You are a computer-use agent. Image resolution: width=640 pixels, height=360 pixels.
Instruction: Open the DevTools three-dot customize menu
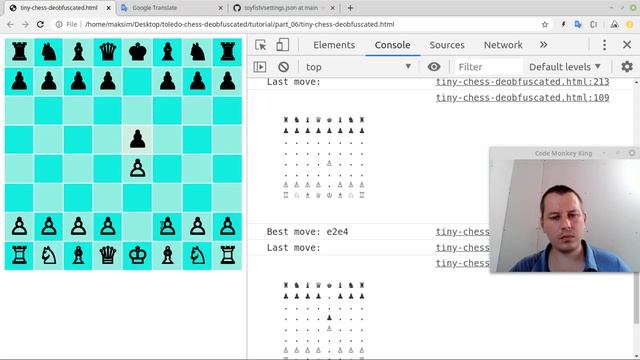coord(604,45)
